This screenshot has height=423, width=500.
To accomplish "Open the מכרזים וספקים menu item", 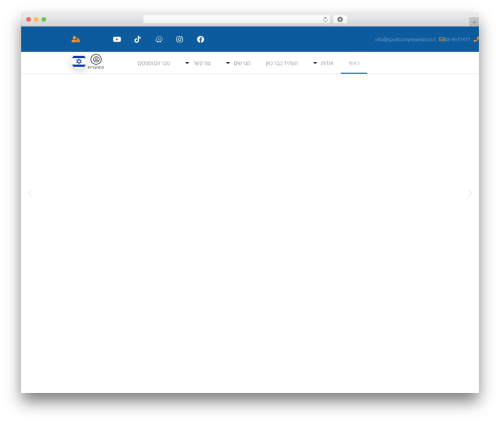I will tap(154, 63).
